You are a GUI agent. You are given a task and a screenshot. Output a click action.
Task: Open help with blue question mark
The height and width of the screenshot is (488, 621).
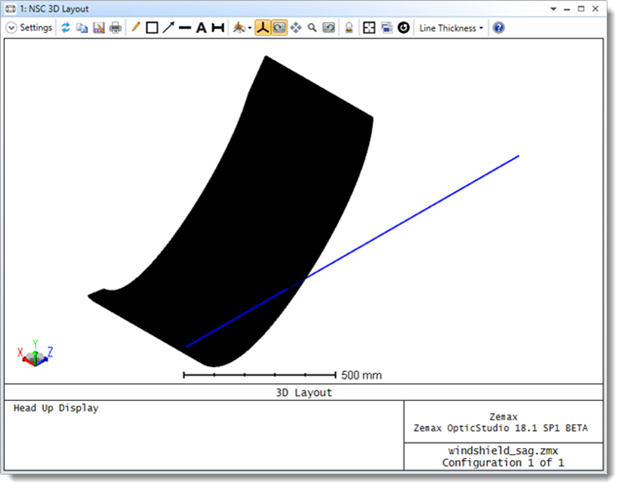499,28
